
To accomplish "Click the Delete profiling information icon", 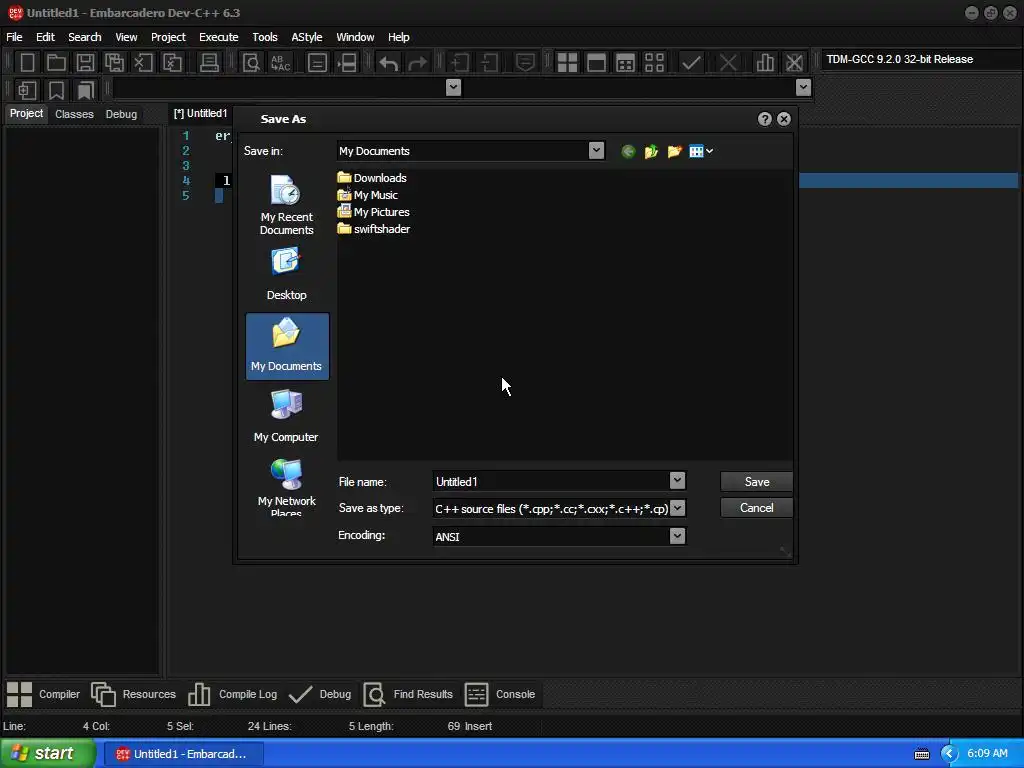I will (x=794, y=63).
